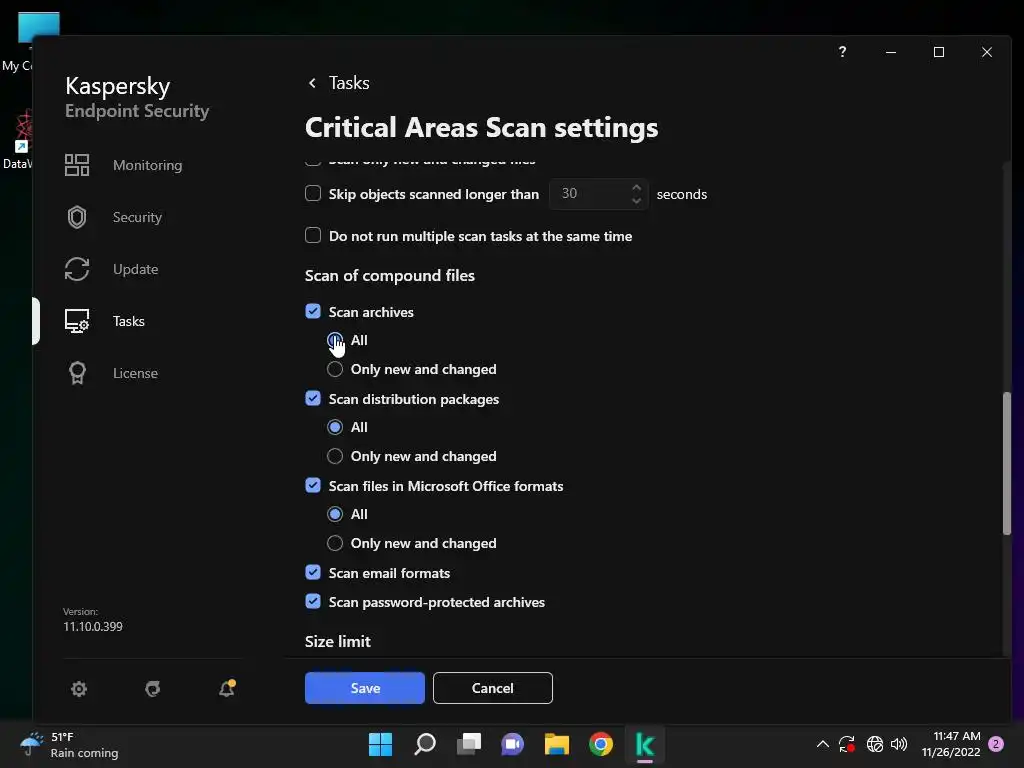Open notifications bell icon
The height and width of the screenshot is (768, 1024).
(x=227, y=688)
